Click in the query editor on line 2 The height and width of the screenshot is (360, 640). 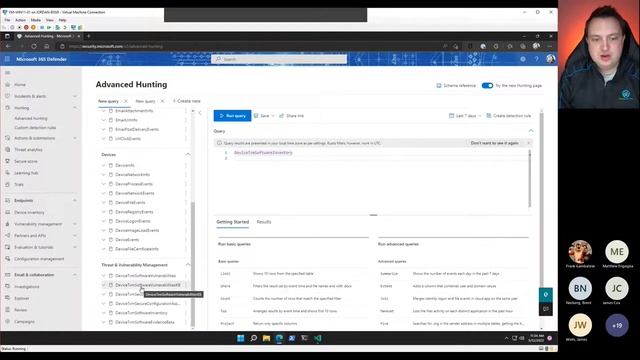point(380,158)
